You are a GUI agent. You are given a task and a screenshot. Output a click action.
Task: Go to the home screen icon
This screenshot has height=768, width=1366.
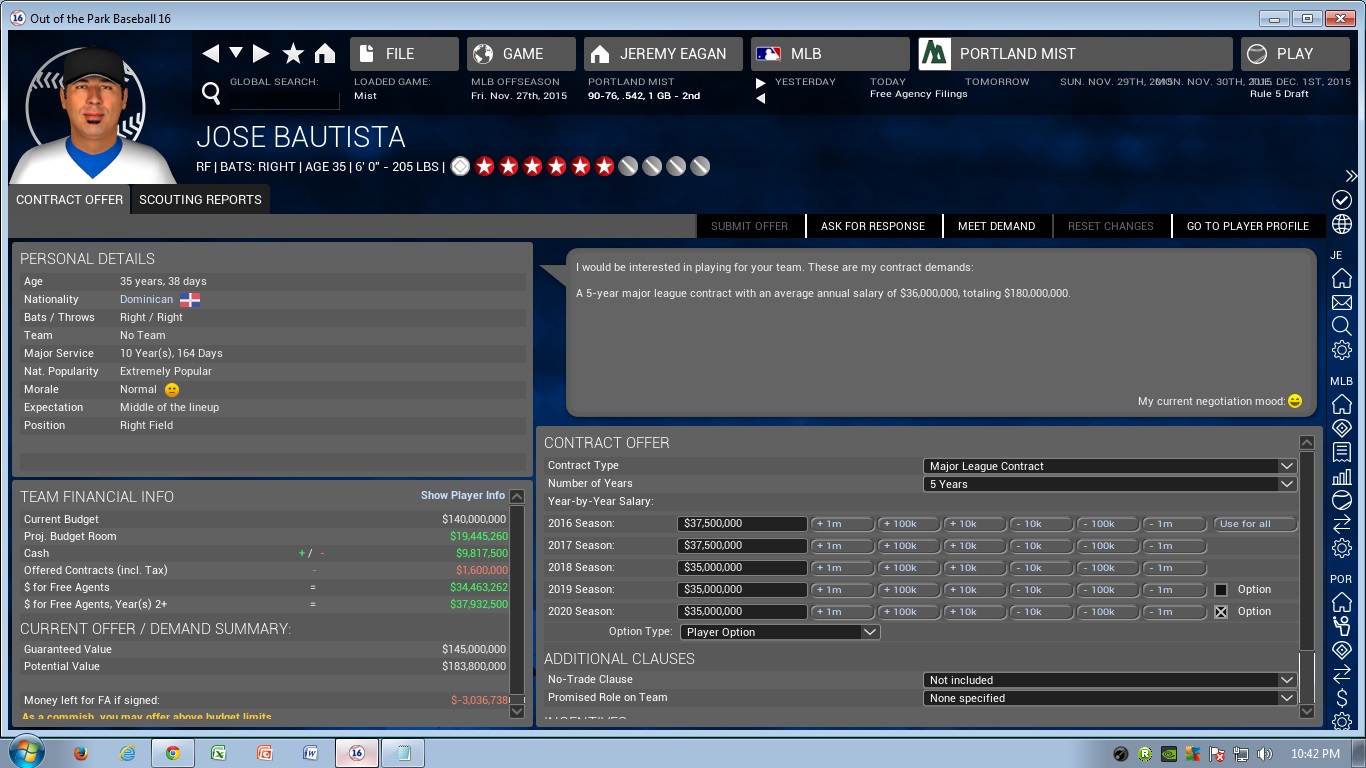(325, 54)
